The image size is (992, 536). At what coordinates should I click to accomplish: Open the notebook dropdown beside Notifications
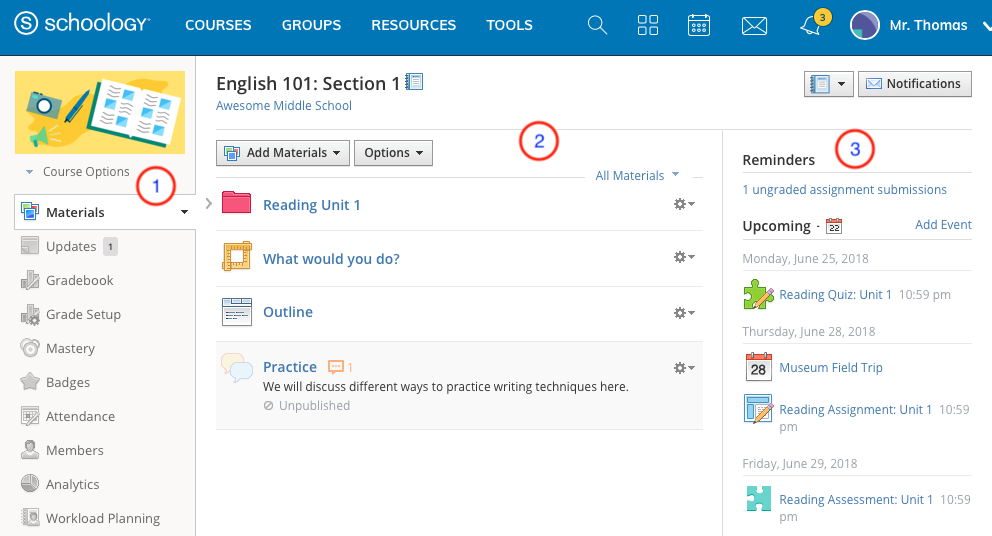coord(829,84)
